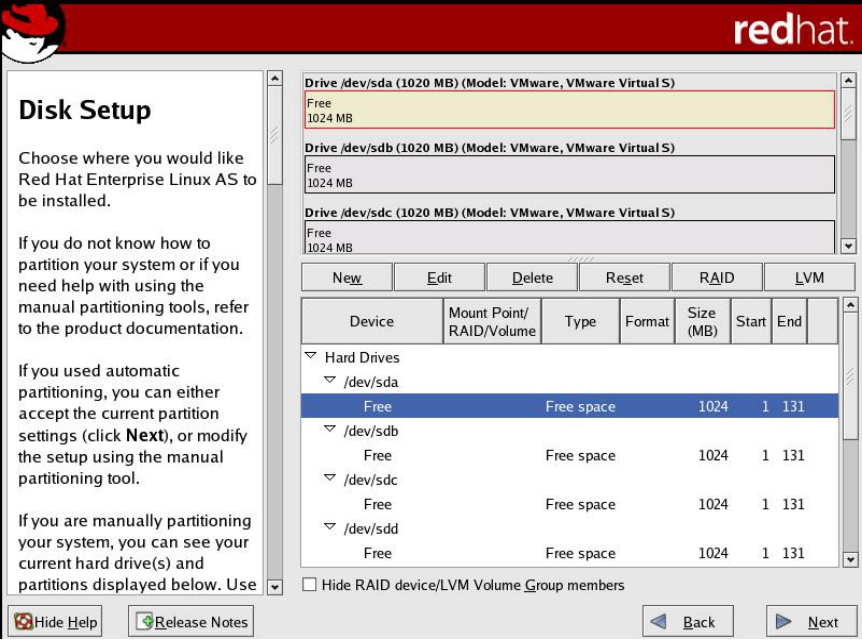
Task: Collapse the /dev/sdb tree node
Action: pyautogui.click(x=329, y=430)
